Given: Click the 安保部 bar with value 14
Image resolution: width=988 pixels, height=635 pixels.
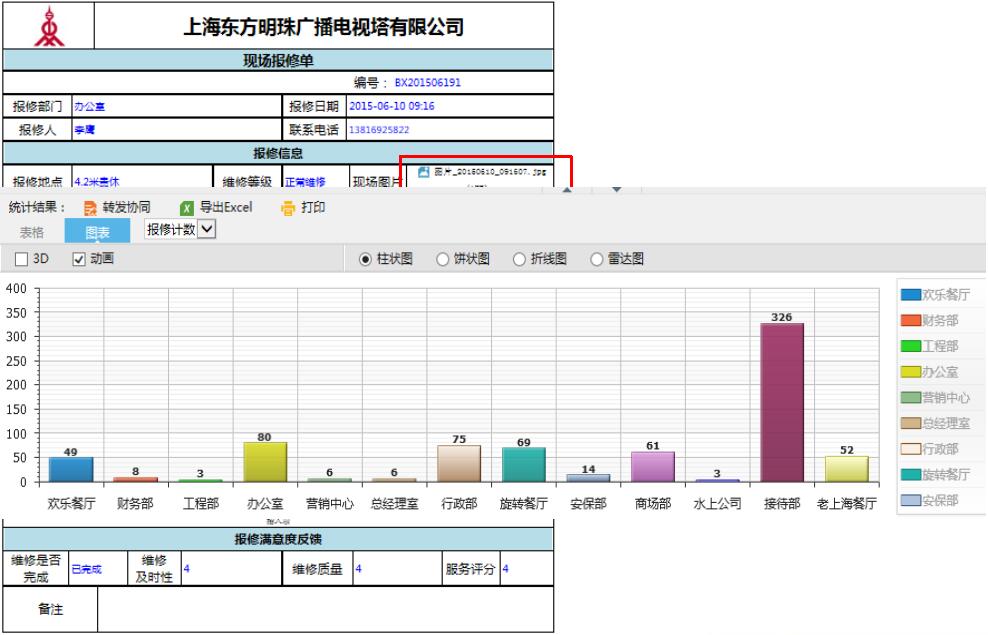Looking at the screenshot, I should click(x=589, y=479).
